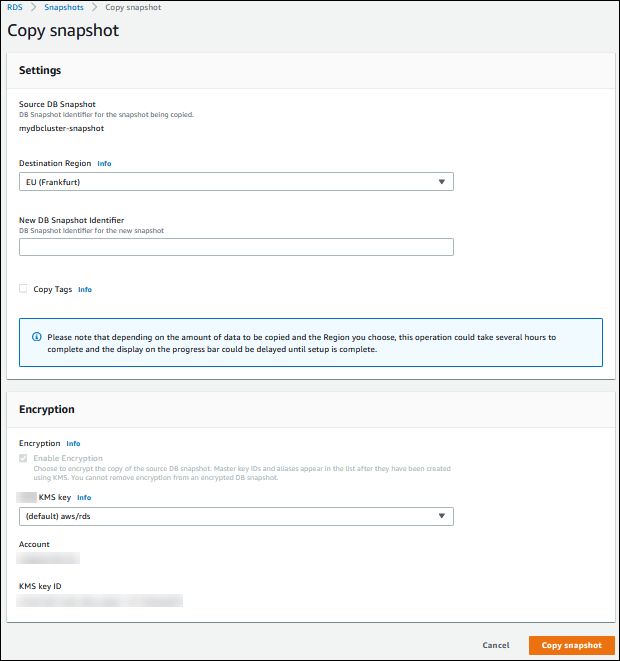Click the info circle icon in the notice banner
The image size is (620, 661).
point(36,337)
